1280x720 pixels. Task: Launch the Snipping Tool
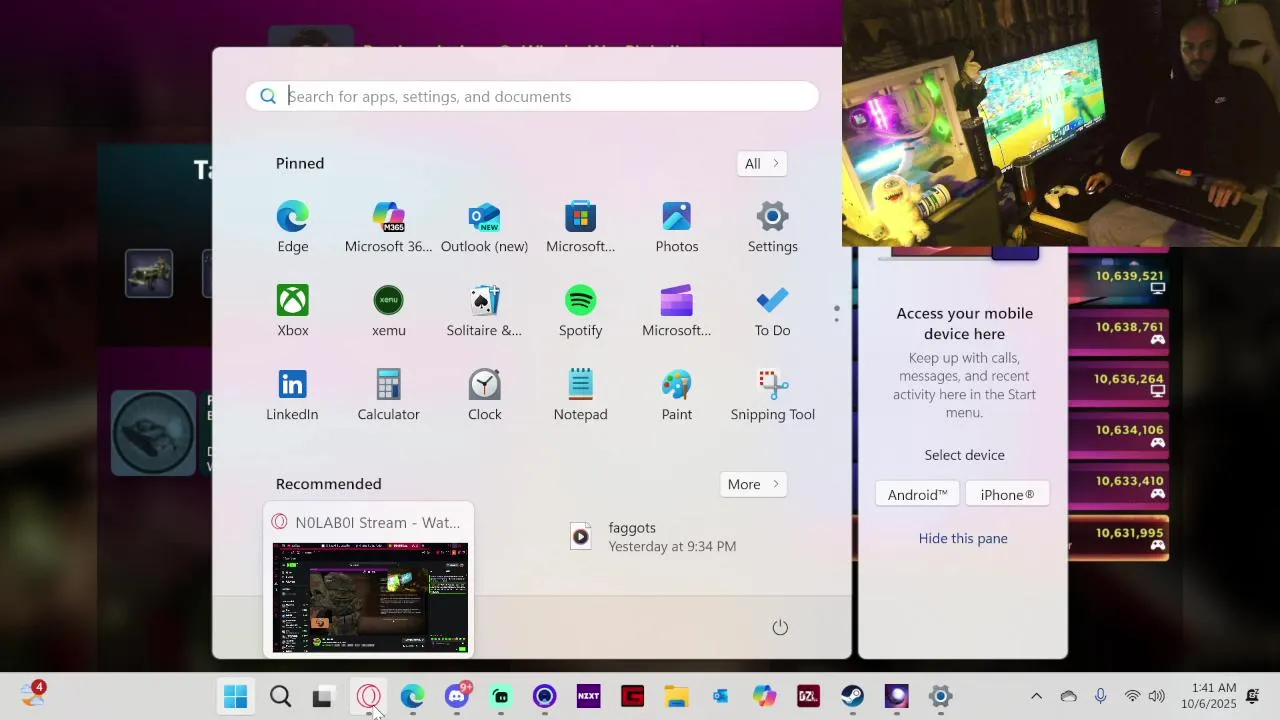tap(772, 395)
